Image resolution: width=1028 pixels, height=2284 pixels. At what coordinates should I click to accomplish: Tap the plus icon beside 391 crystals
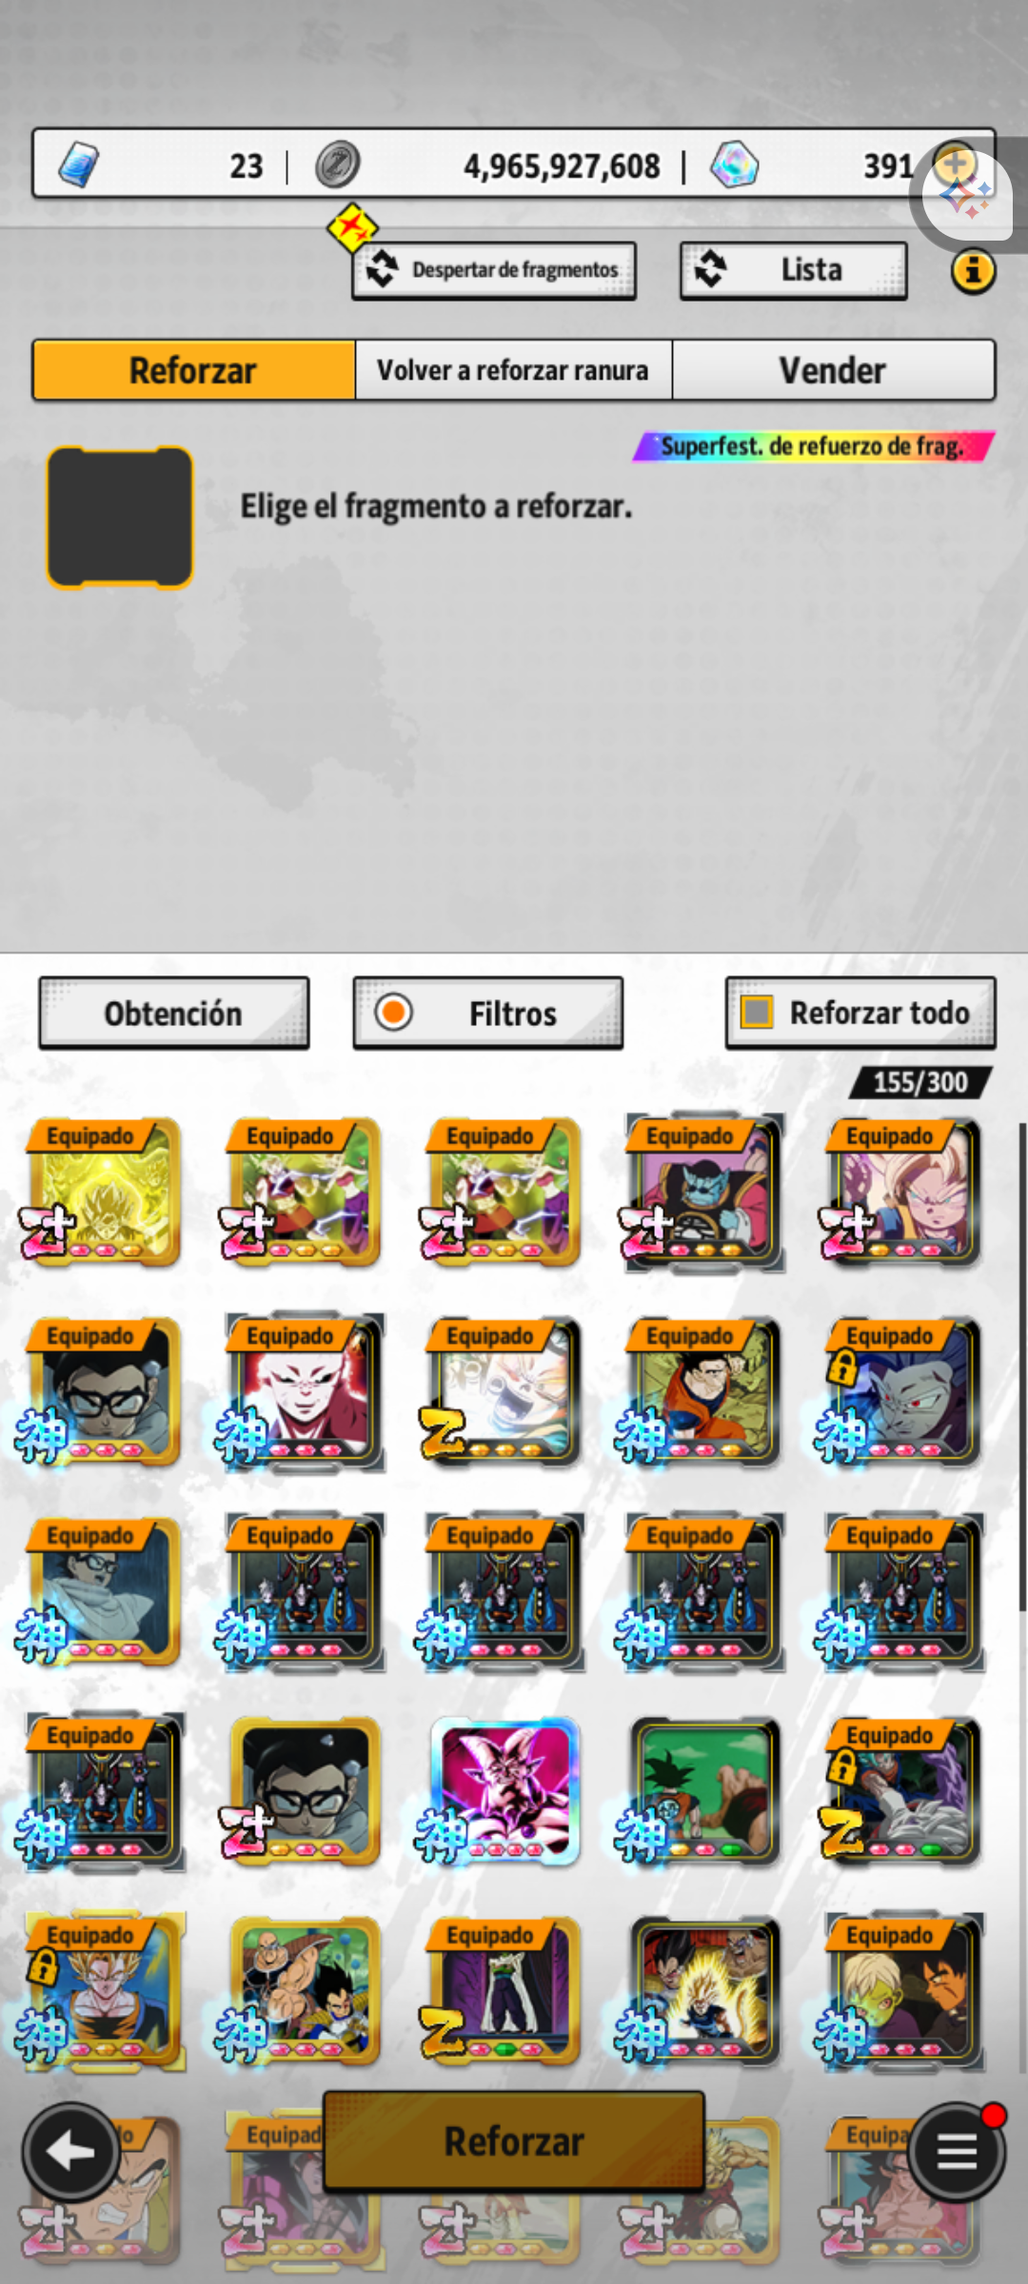point(955,162)
